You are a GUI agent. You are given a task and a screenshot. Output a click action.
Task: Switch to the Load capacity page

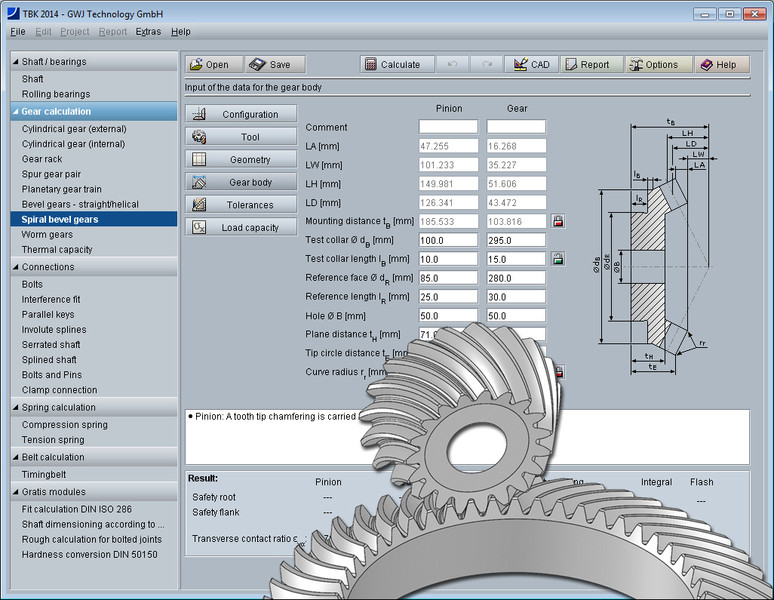[241, 227]
